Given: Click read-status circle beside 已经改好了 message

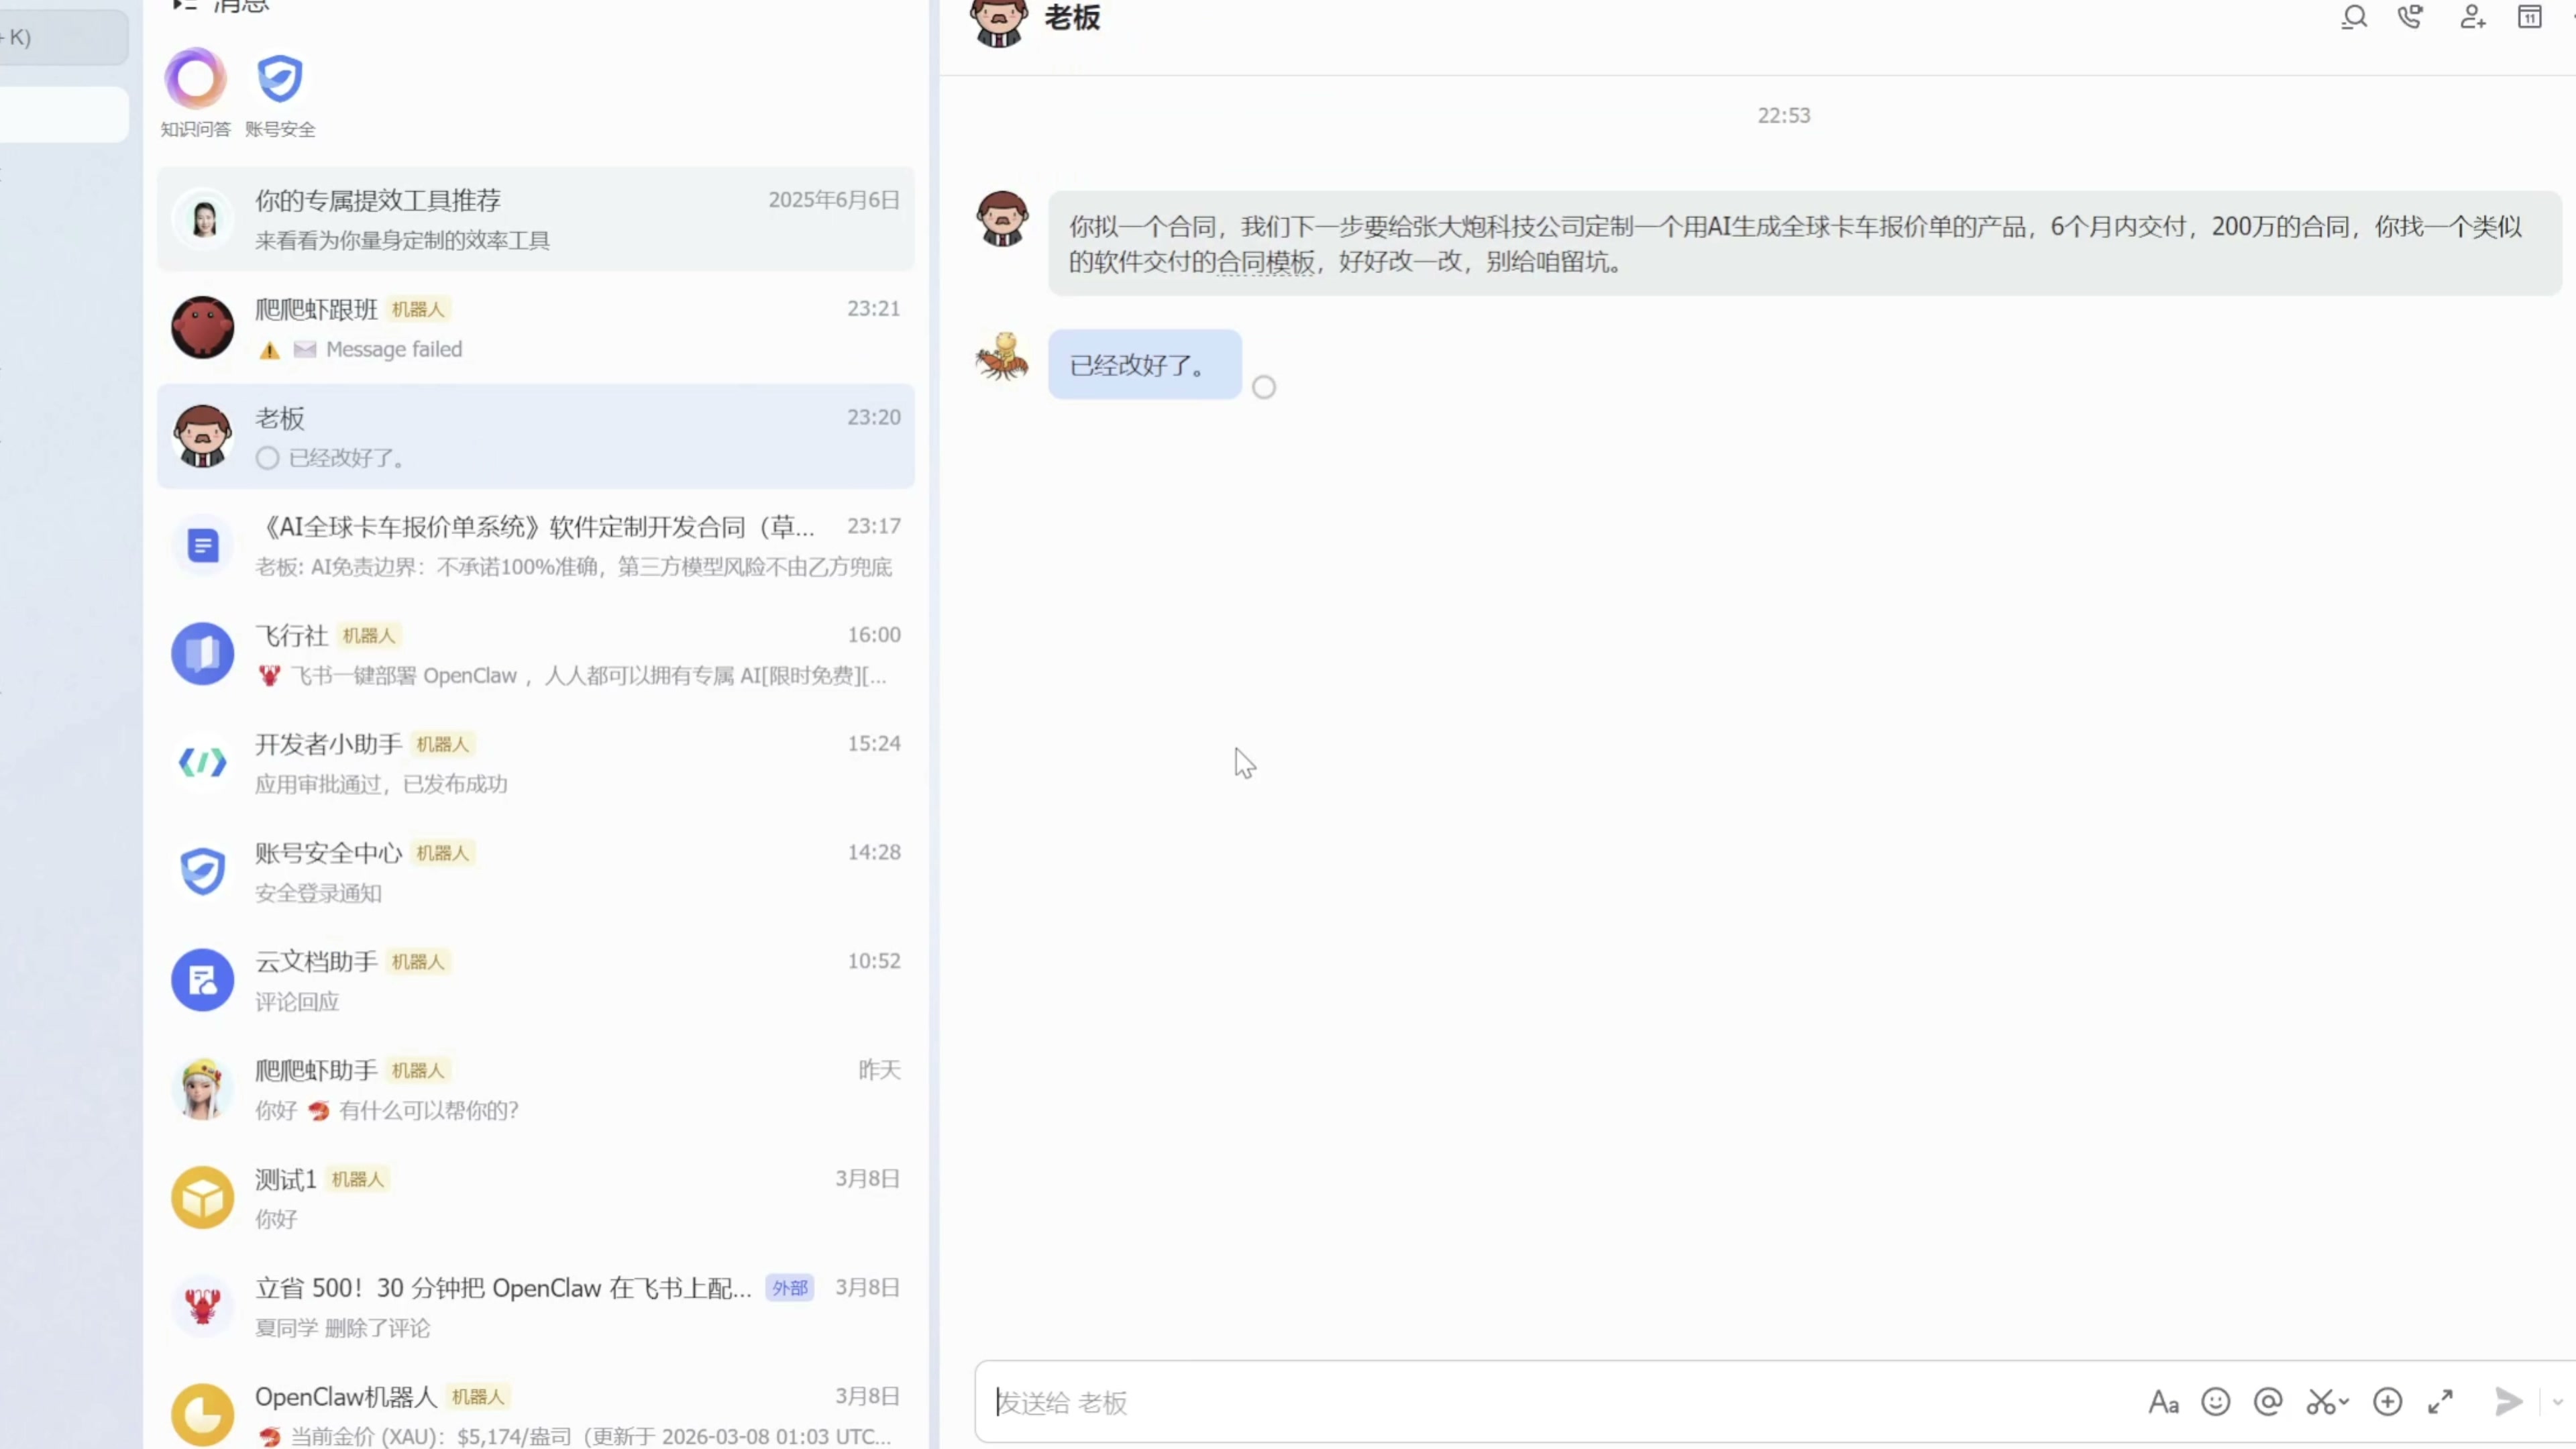Looking at the screenshot, I should tap(1264, 387).
